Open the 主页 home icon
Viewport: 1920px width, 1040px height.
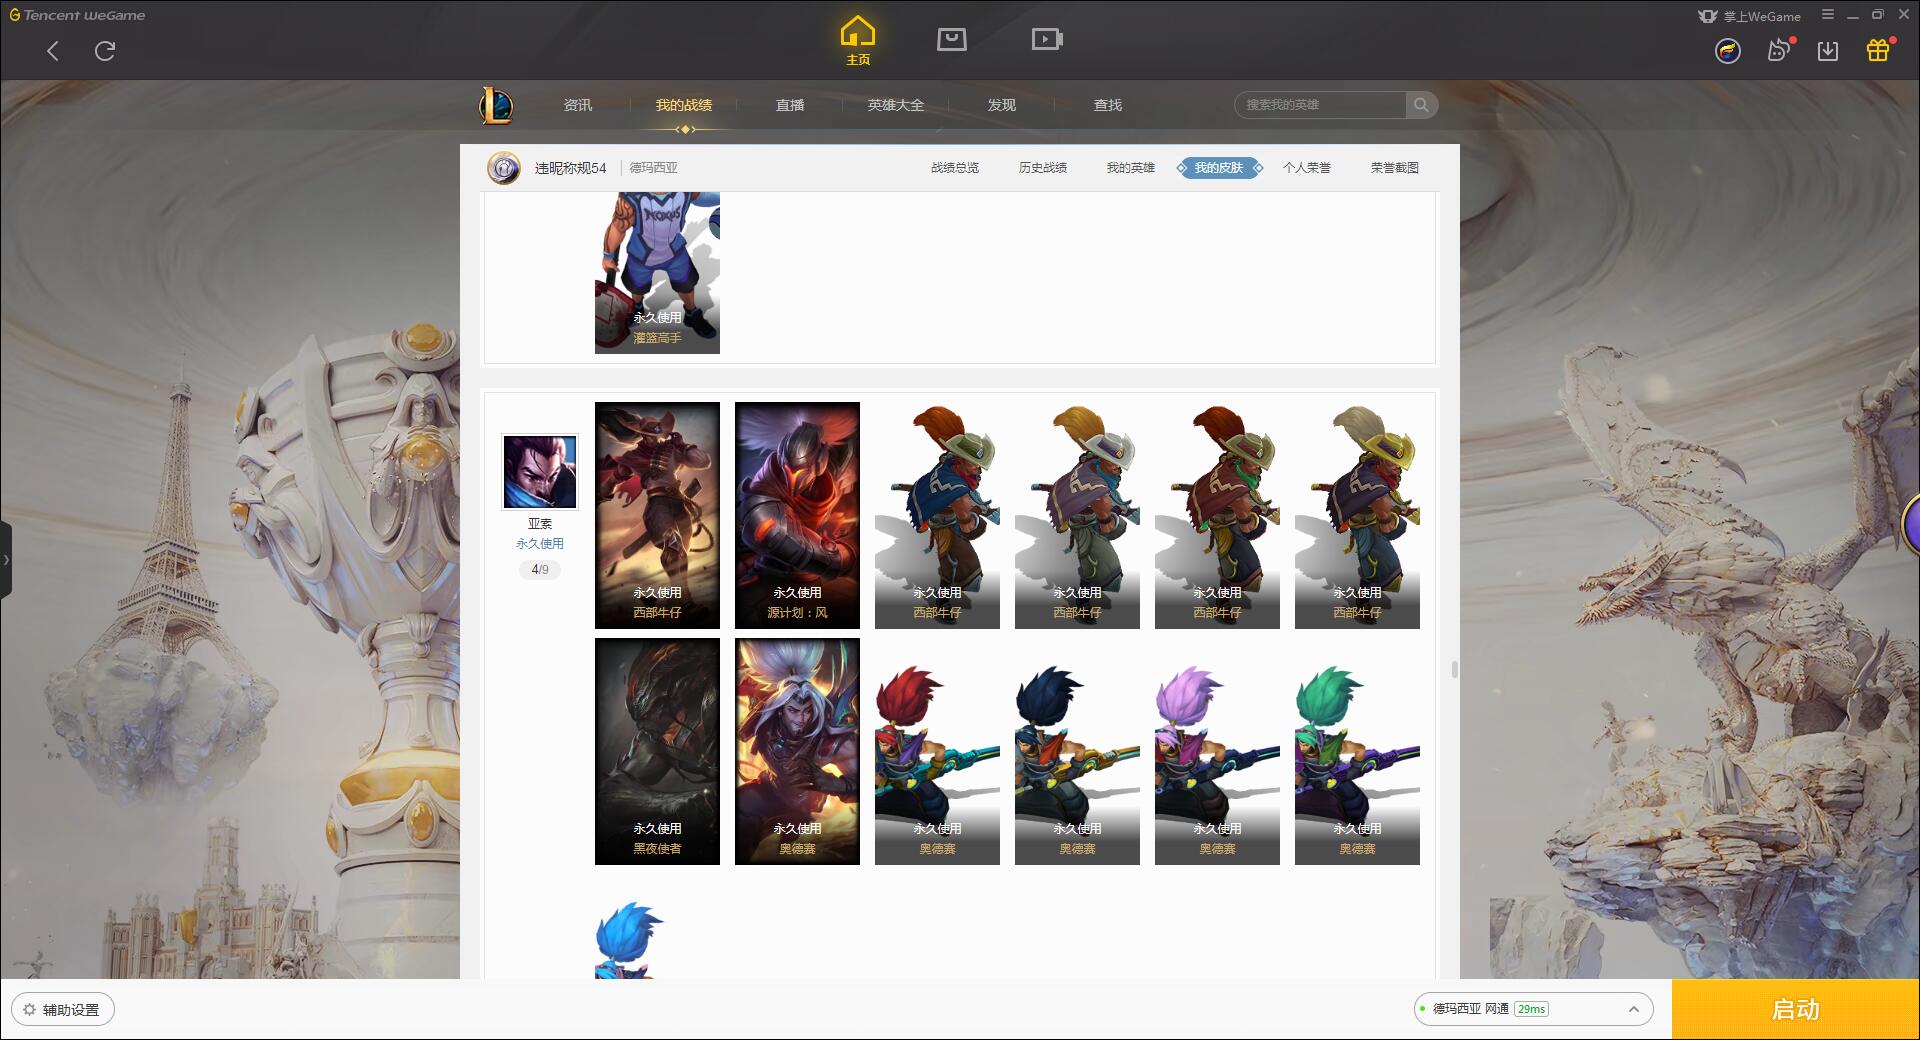pyautogui.click(x=858, y=41)
